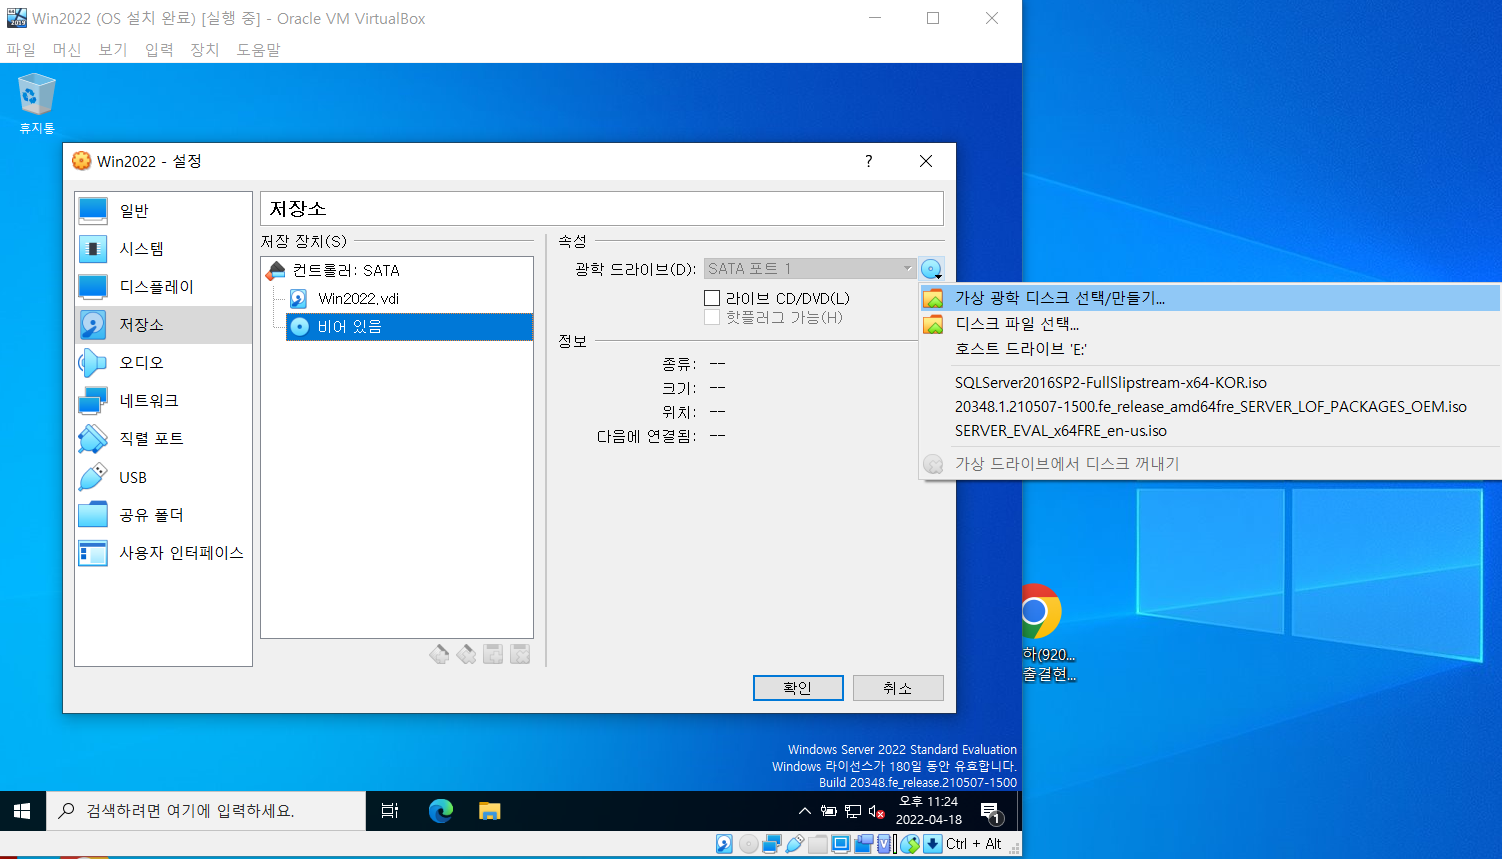Choose 가상 광학 디스크 선택/만들기 menu item

(1210, 298)
